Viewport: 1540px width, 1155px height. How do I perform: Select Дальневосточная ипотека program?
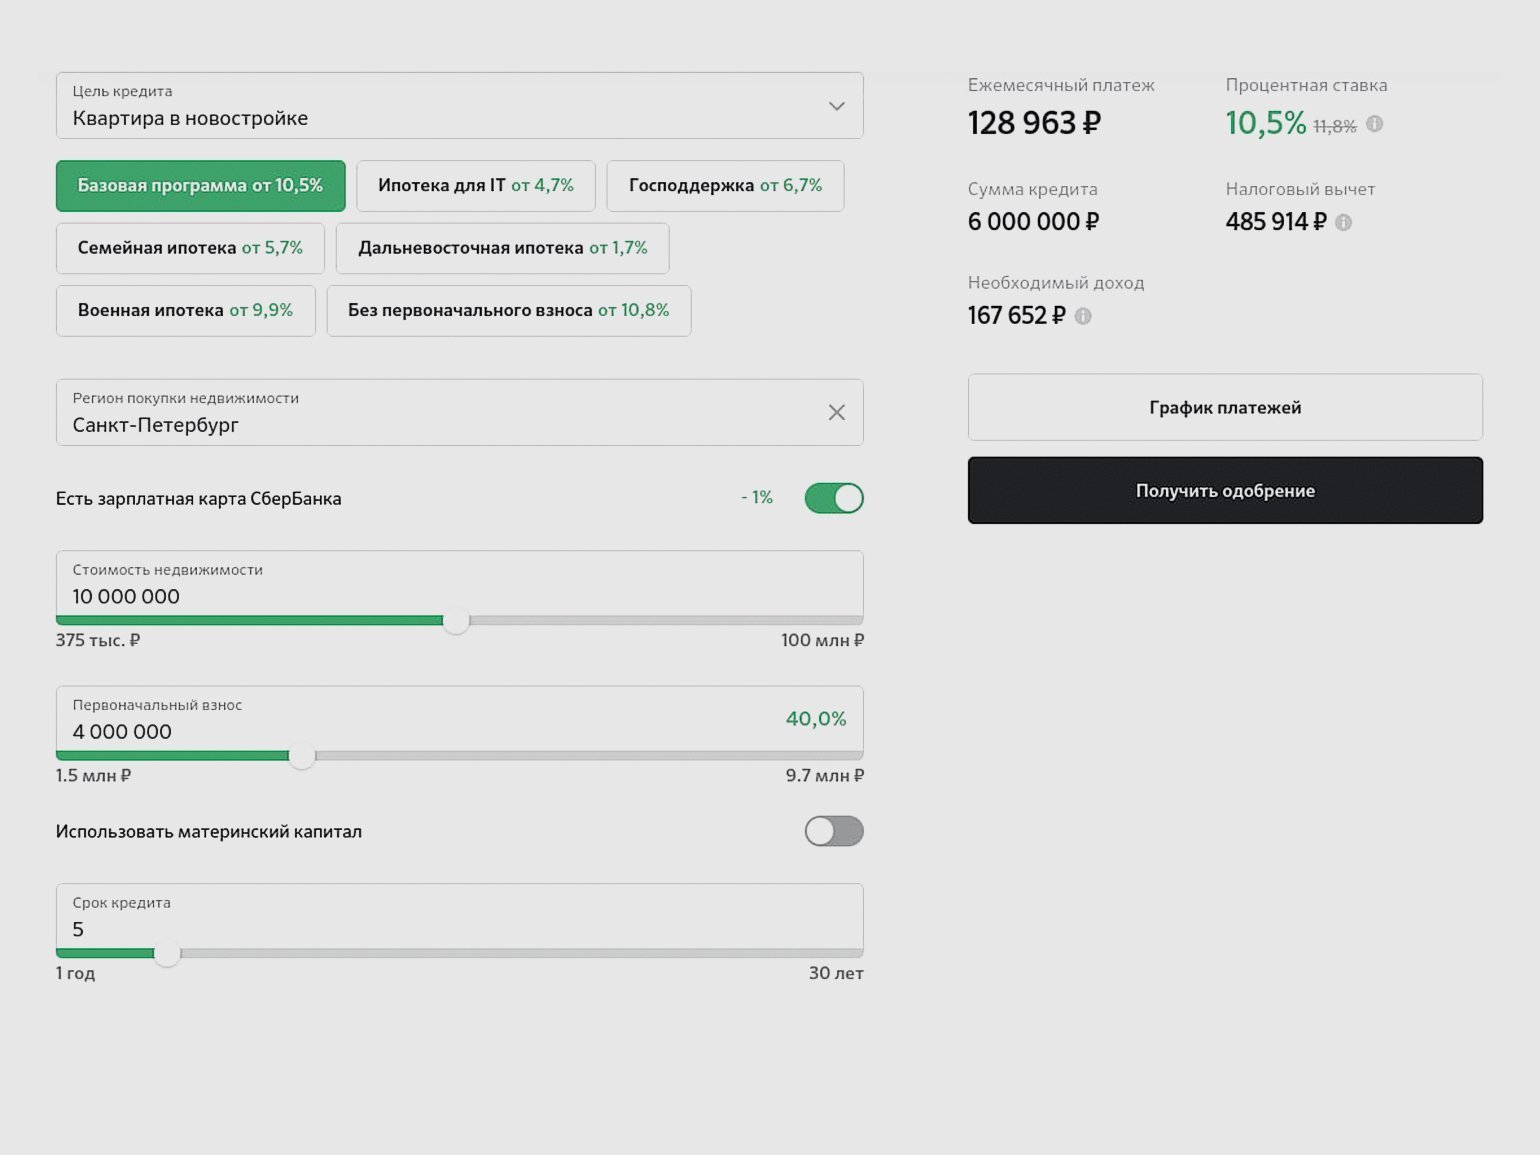click(x=503, y=248)
